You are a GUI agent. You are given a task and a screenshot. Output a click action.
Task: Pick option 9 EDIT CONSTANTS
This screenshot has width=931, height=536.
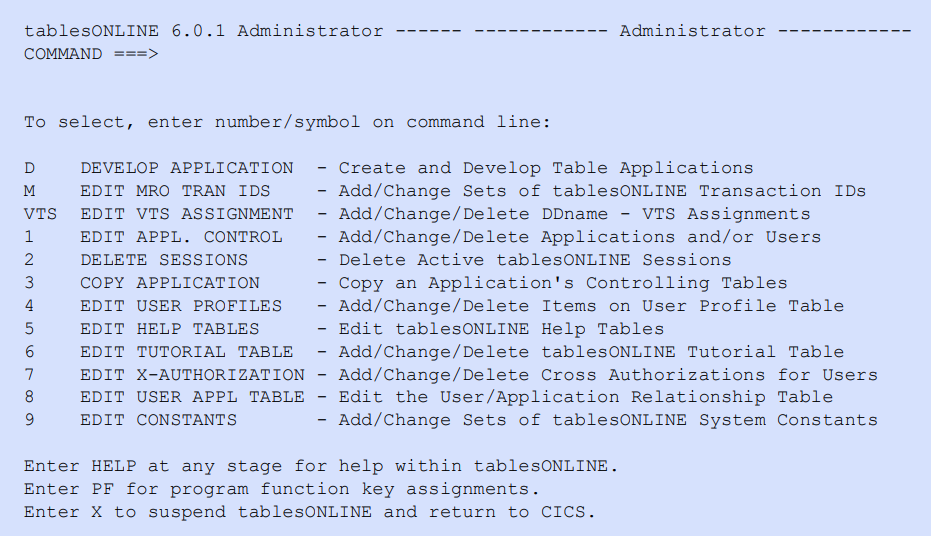pyautogui.click(x=131, y=420)
